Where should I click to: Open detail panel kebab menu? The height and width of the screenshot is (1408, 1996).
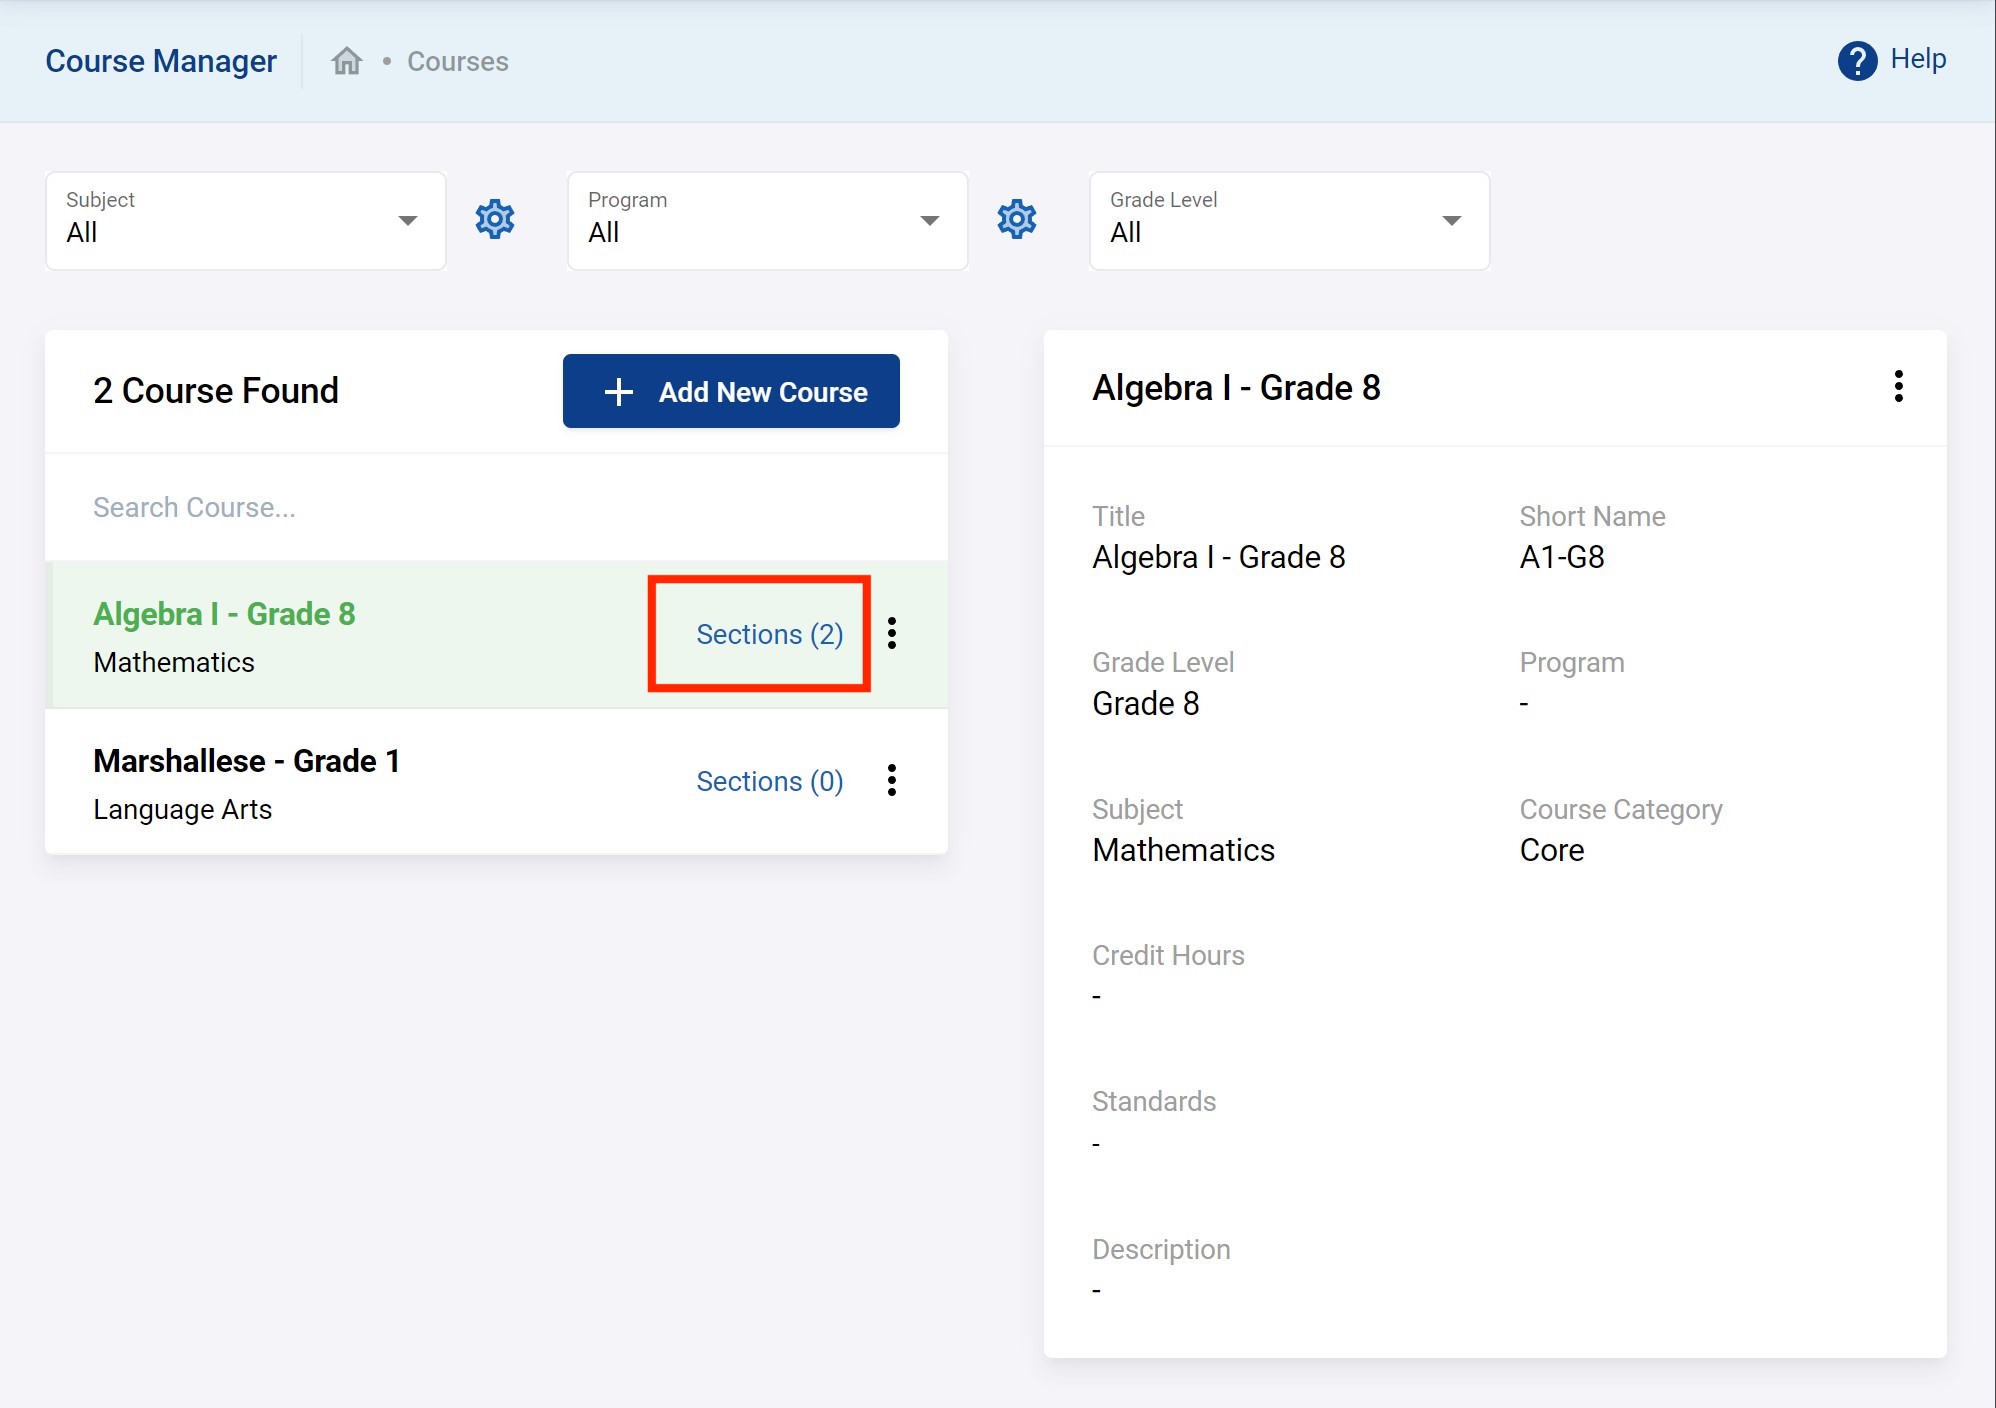pos(1898,386)
